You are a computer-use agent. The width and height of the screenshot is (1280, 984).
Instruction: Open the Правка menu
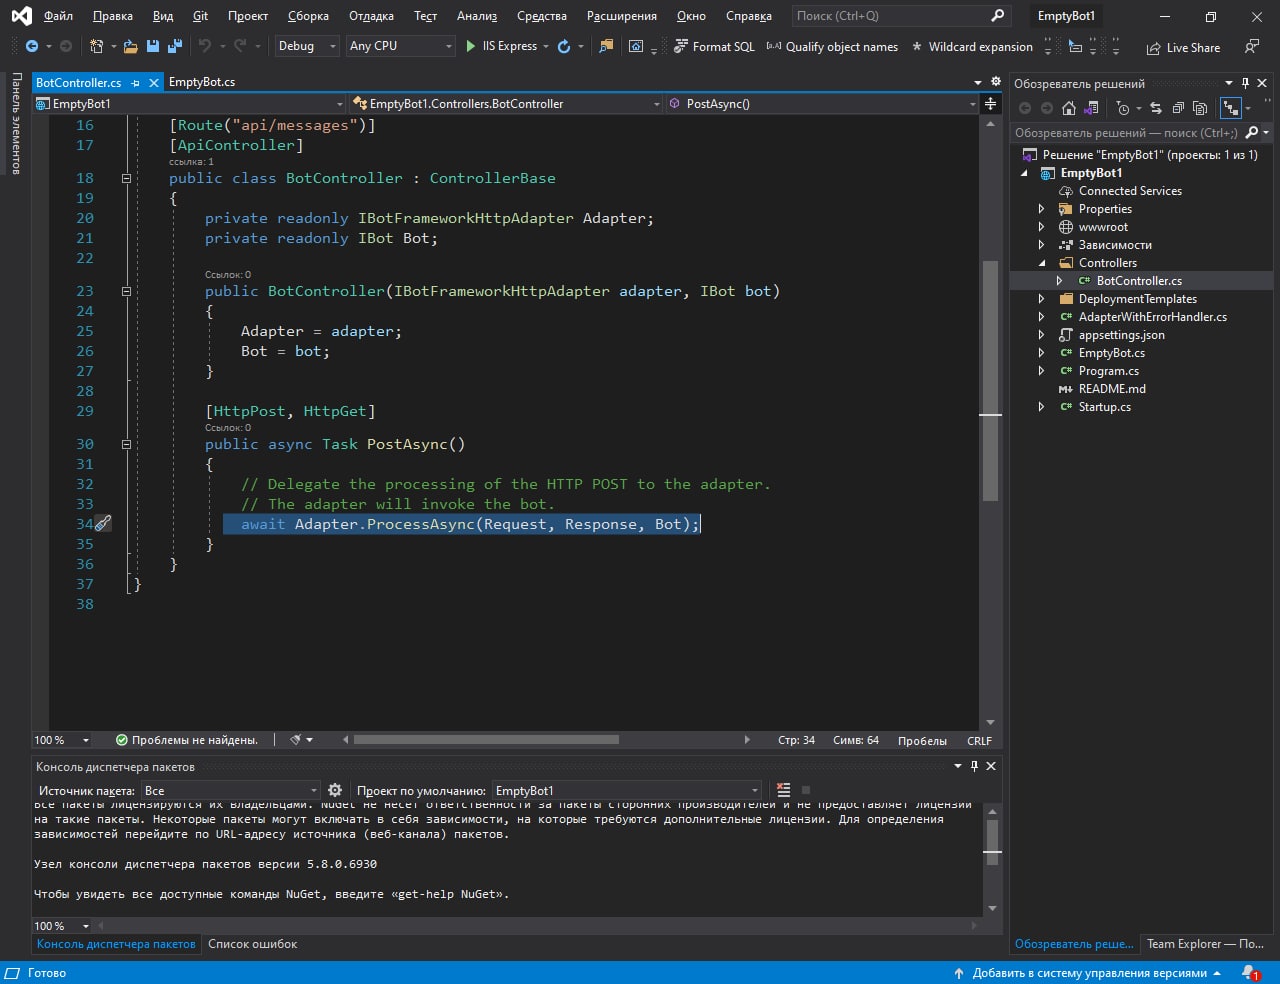(x=113, y=16)
